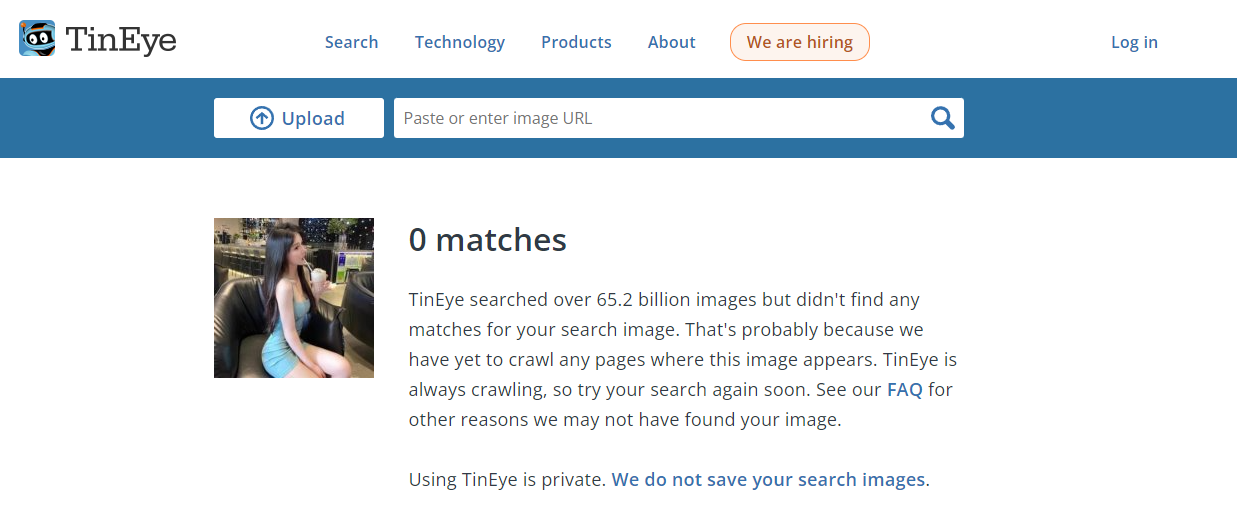Screen dimensions: 1237x529
Task: Open the Technology navigation item
Action: [x=460, y=42]
